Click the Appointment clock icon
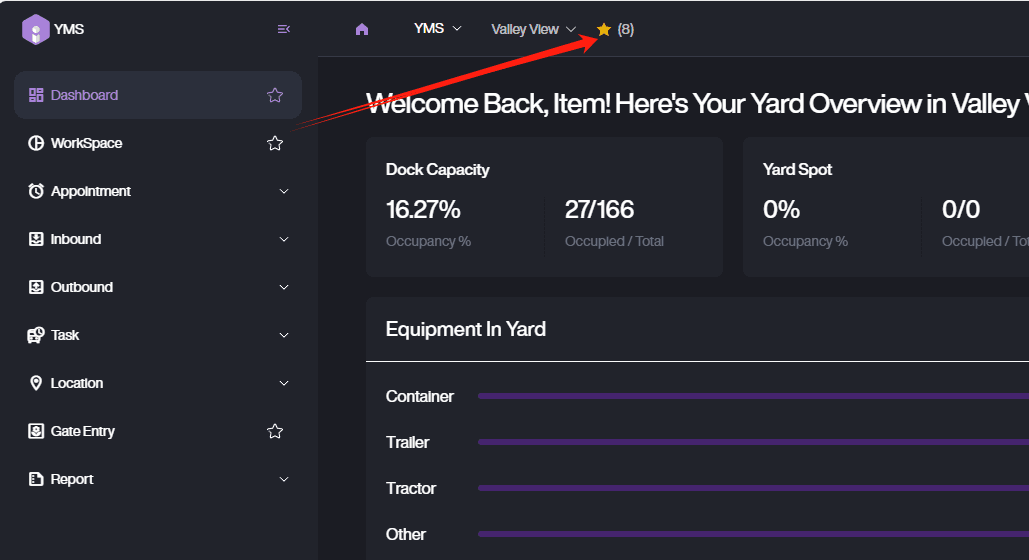Screen dimensions: 1029x560 36,191
